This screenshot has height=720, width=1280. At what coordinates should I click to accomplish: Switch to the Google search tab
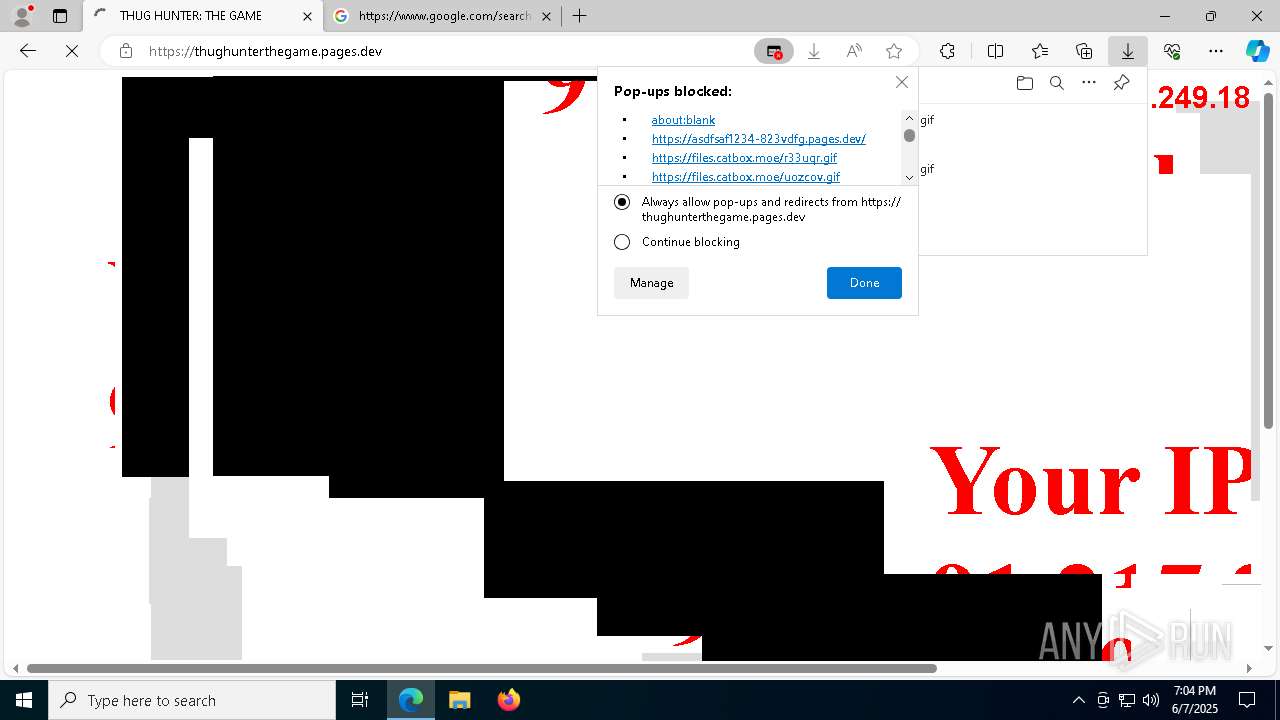click(443, 16)
